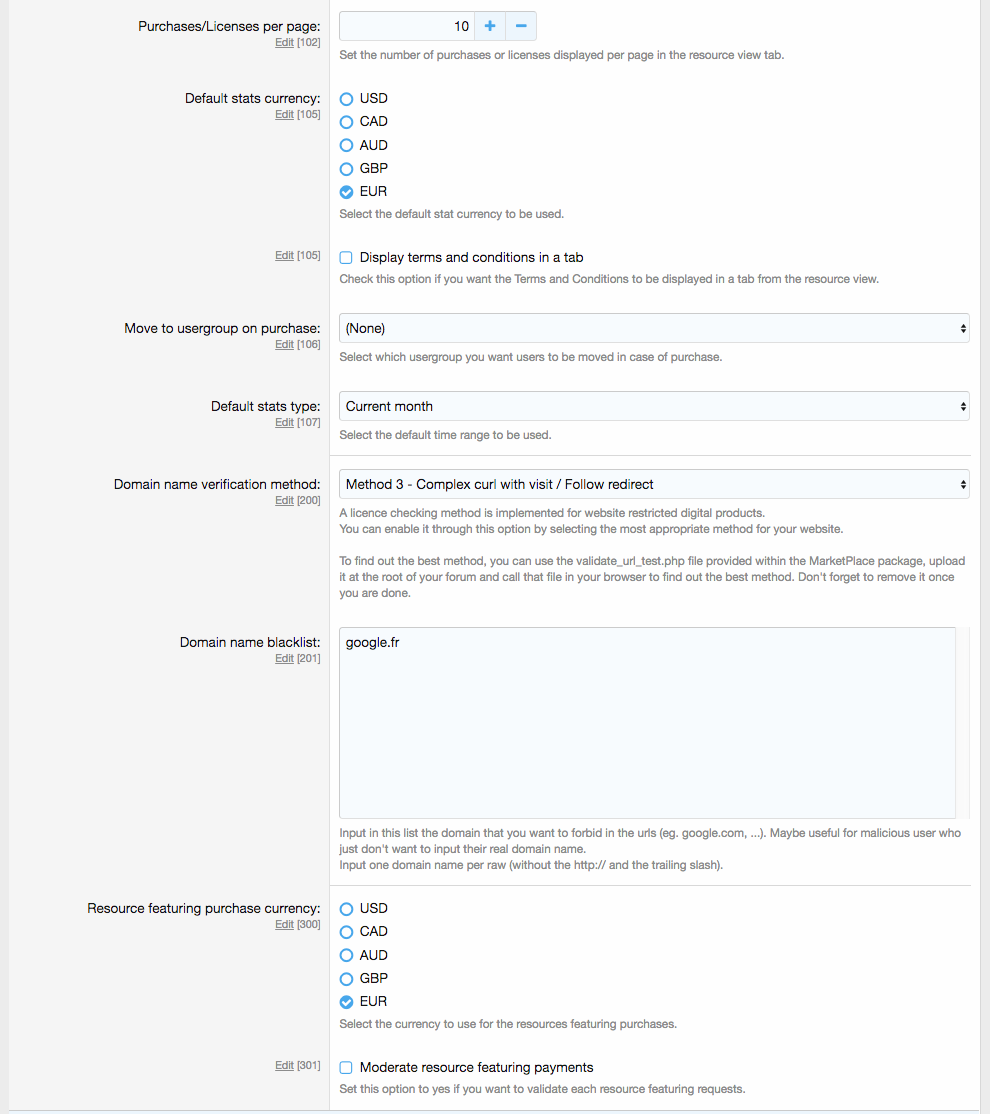Click Edit link under Purchases/Licenses per page

[284, 43]
